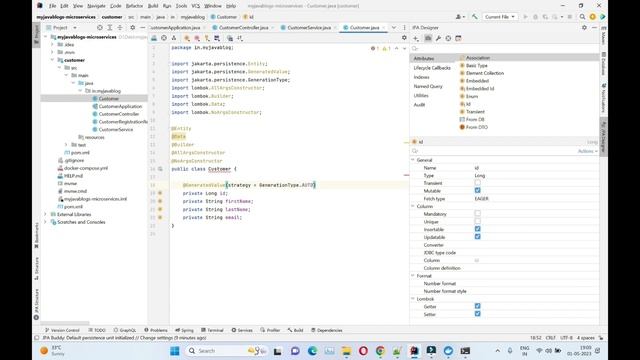
Task: Open the Project view selector dropdown
Action: 64,27
